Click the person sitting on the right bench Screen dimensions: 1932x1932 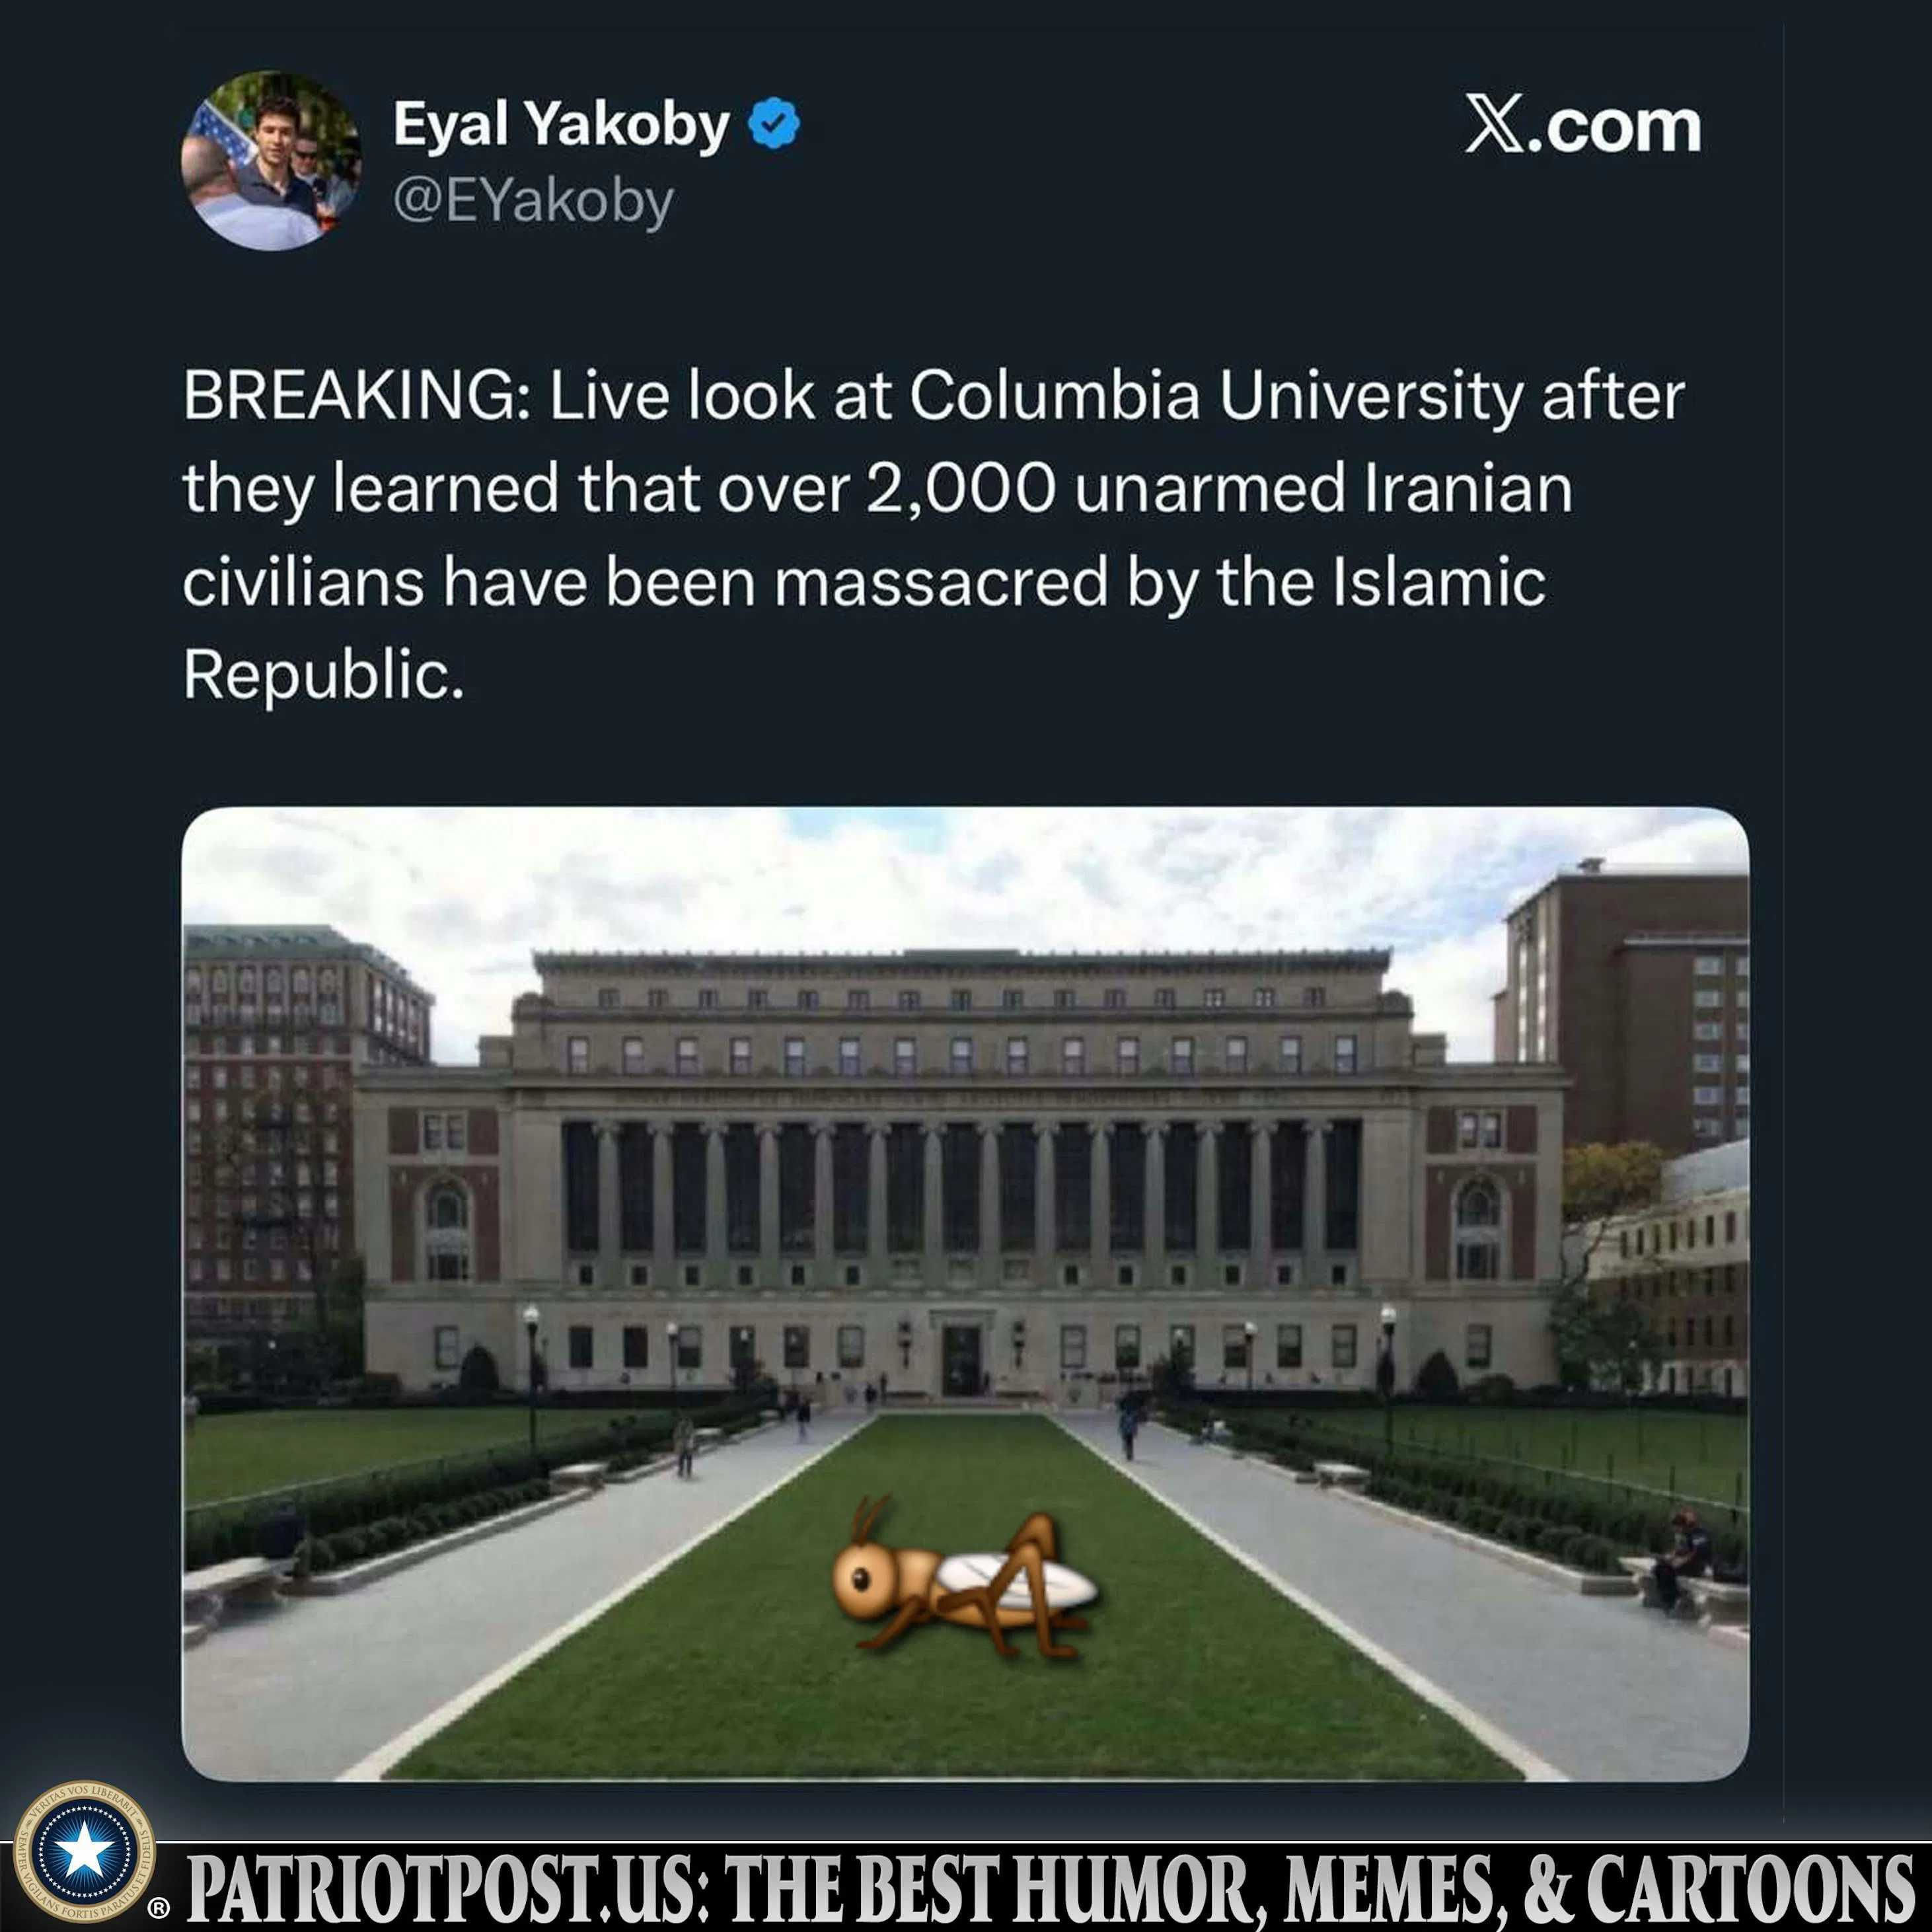tap(1683, 1557)
